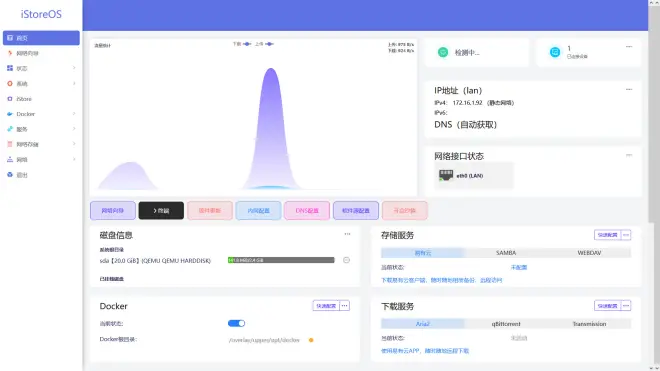660x371 pixels.
Task: Click the round icon beside sda disk usage bar
Action: point(346,260)
